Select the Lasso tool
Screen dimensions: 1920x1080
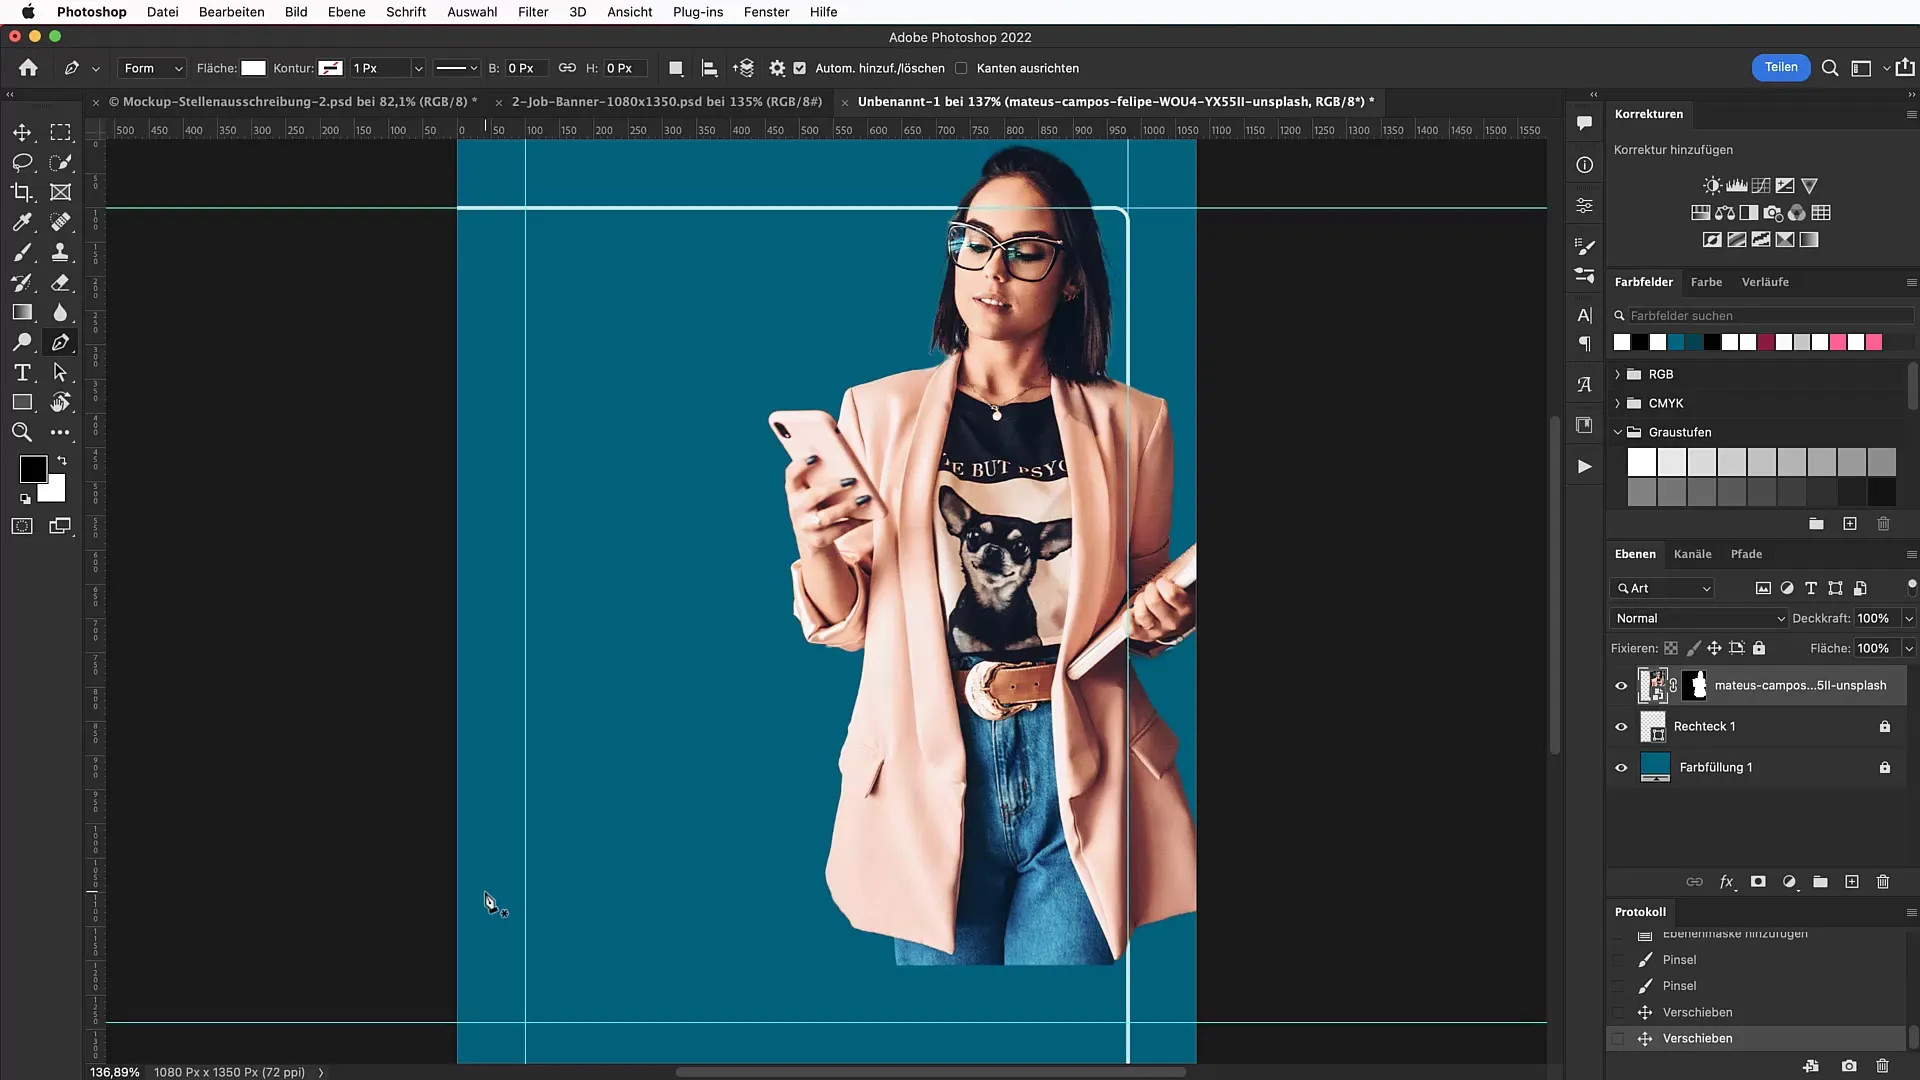[22, 161]
